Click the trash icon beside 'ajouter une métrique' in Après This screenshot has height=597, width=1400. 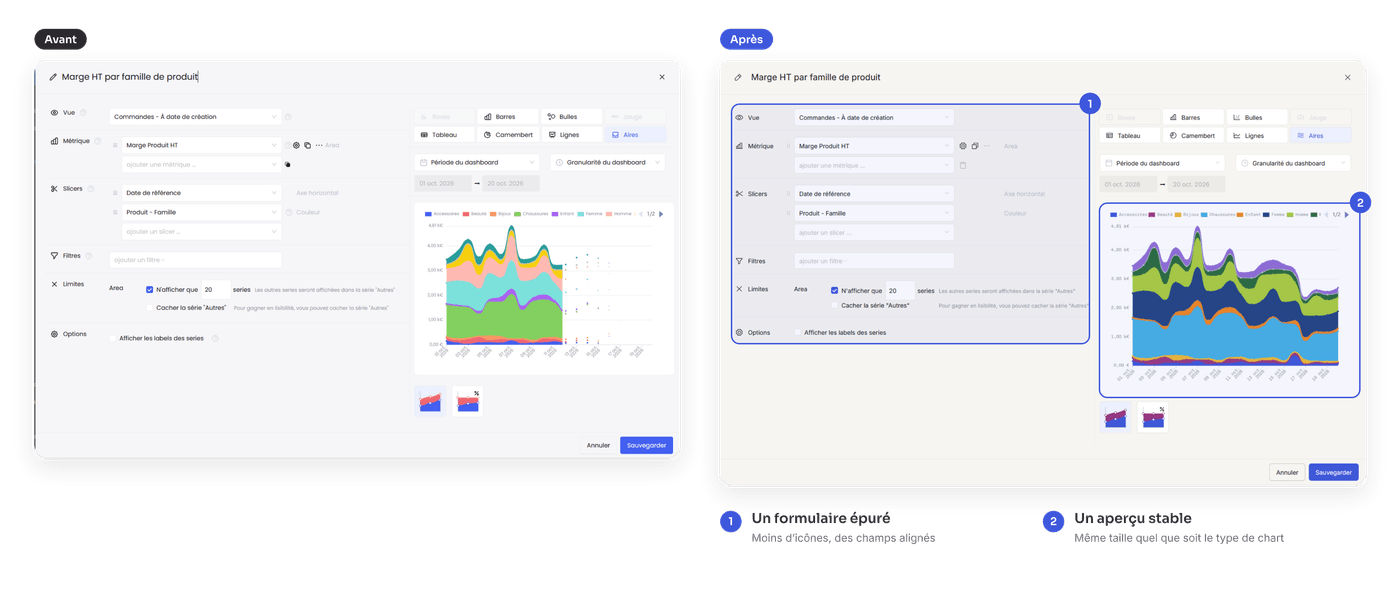[x=963, y=165]
